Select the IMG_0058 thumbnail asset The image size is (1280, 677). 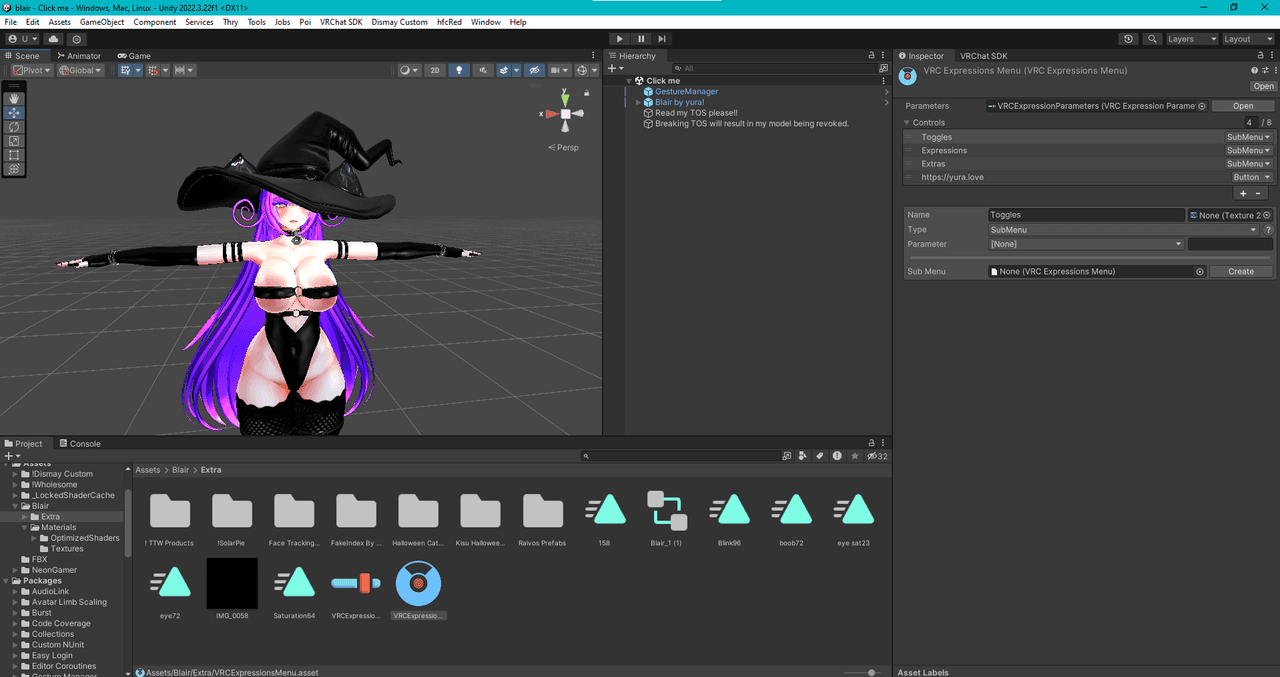point(232,589)
